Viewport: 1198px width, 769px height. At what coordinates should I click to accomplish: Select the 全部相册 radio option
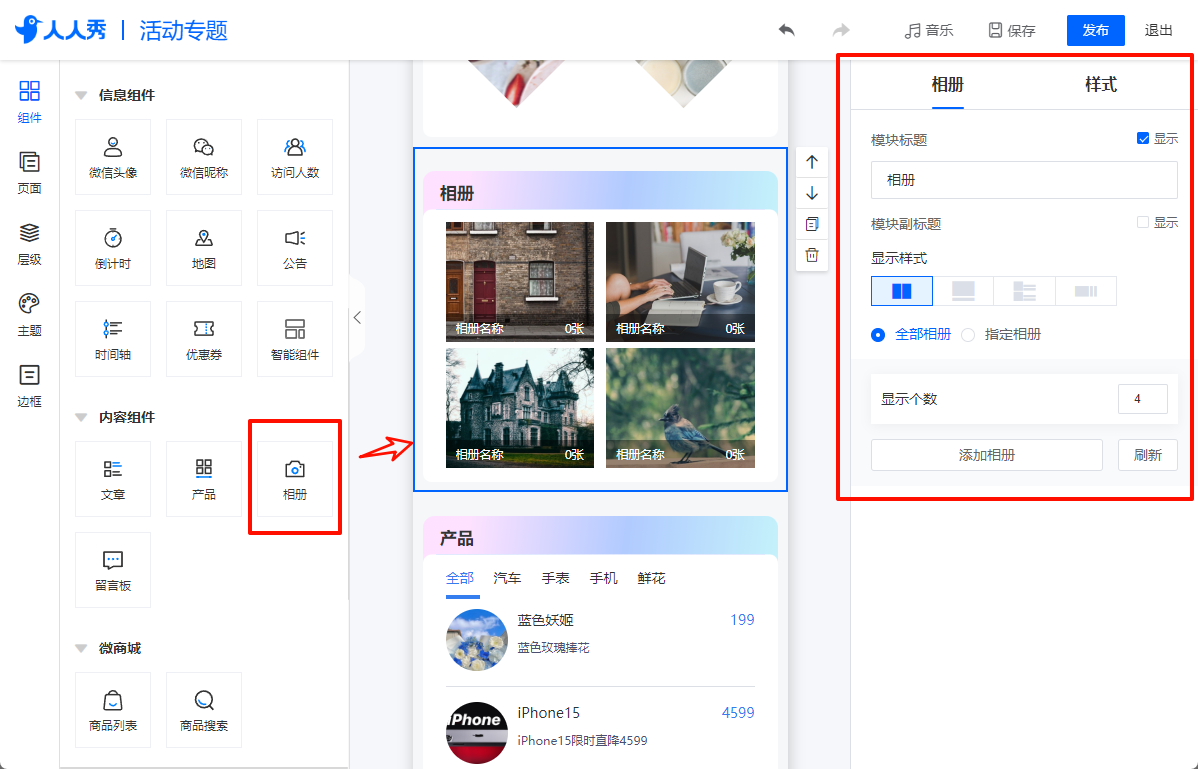879,334
